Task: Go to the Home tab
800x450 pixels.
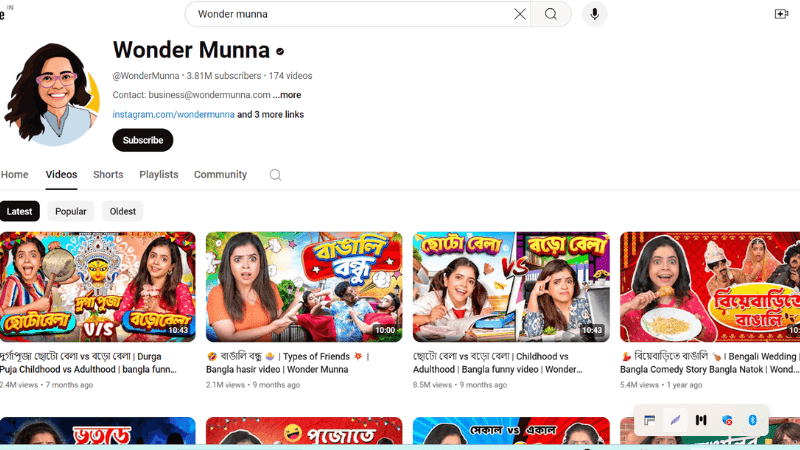Action: [x=14, y=174]
